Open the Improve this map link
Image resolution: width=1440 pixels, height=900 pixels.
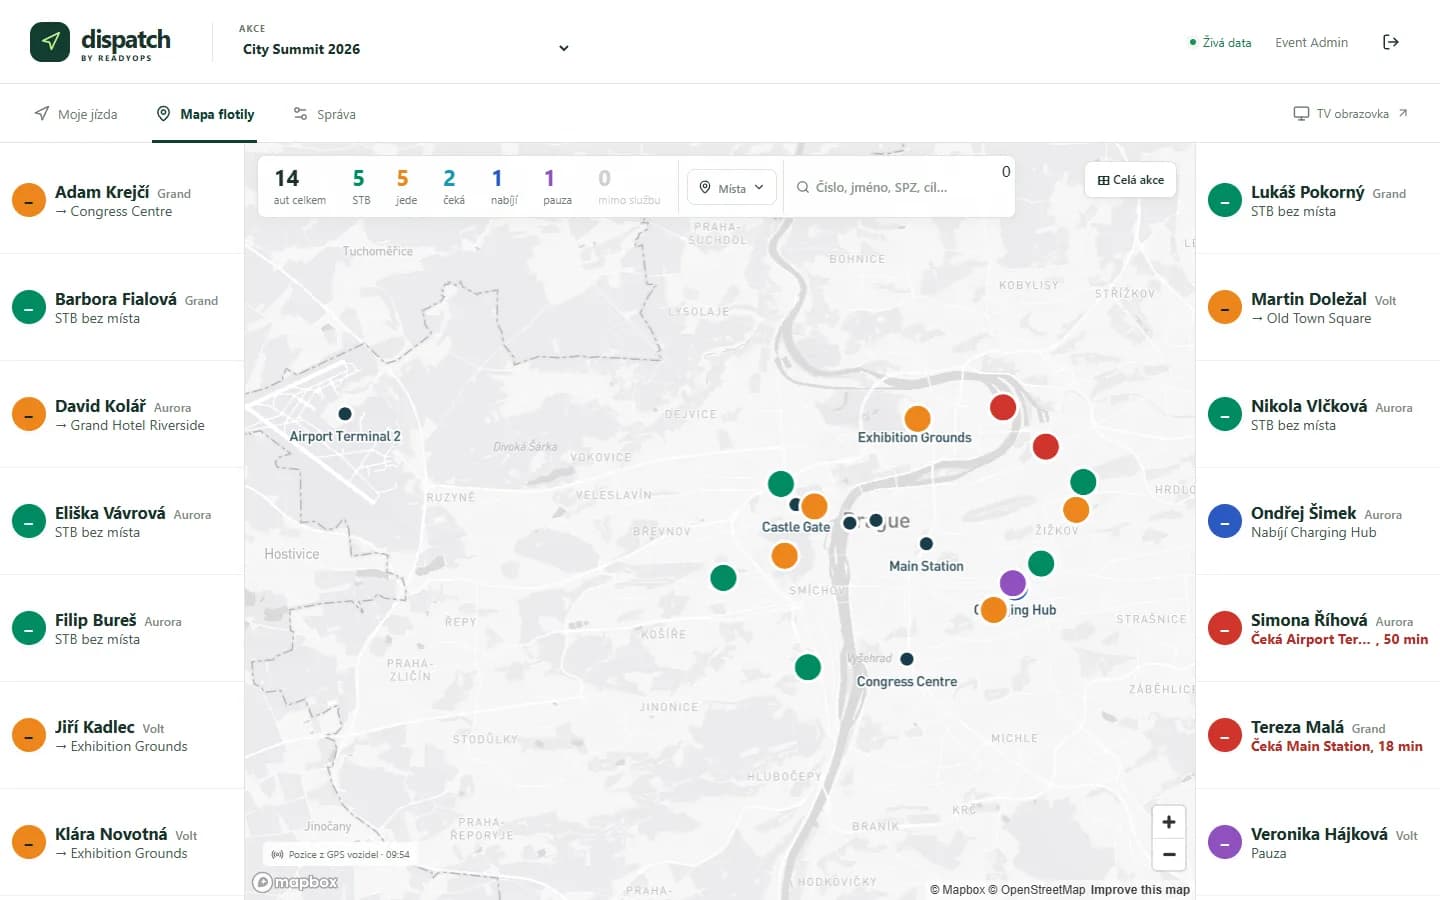click(x=1140, y=890)
